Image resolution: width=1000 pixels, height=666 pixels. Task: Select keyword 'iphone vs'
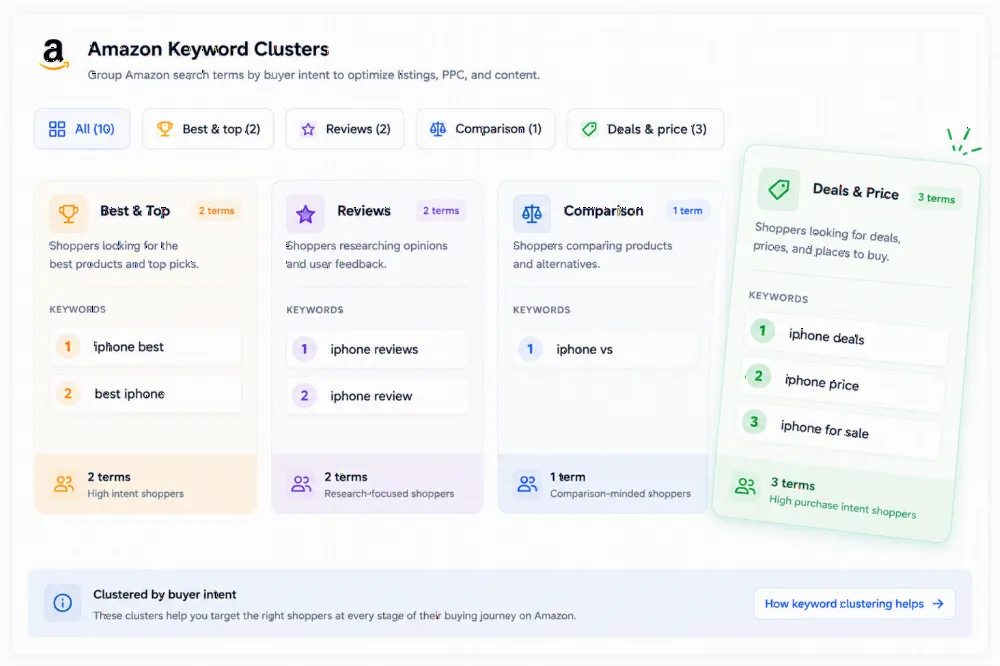click(x=605, y=349)
